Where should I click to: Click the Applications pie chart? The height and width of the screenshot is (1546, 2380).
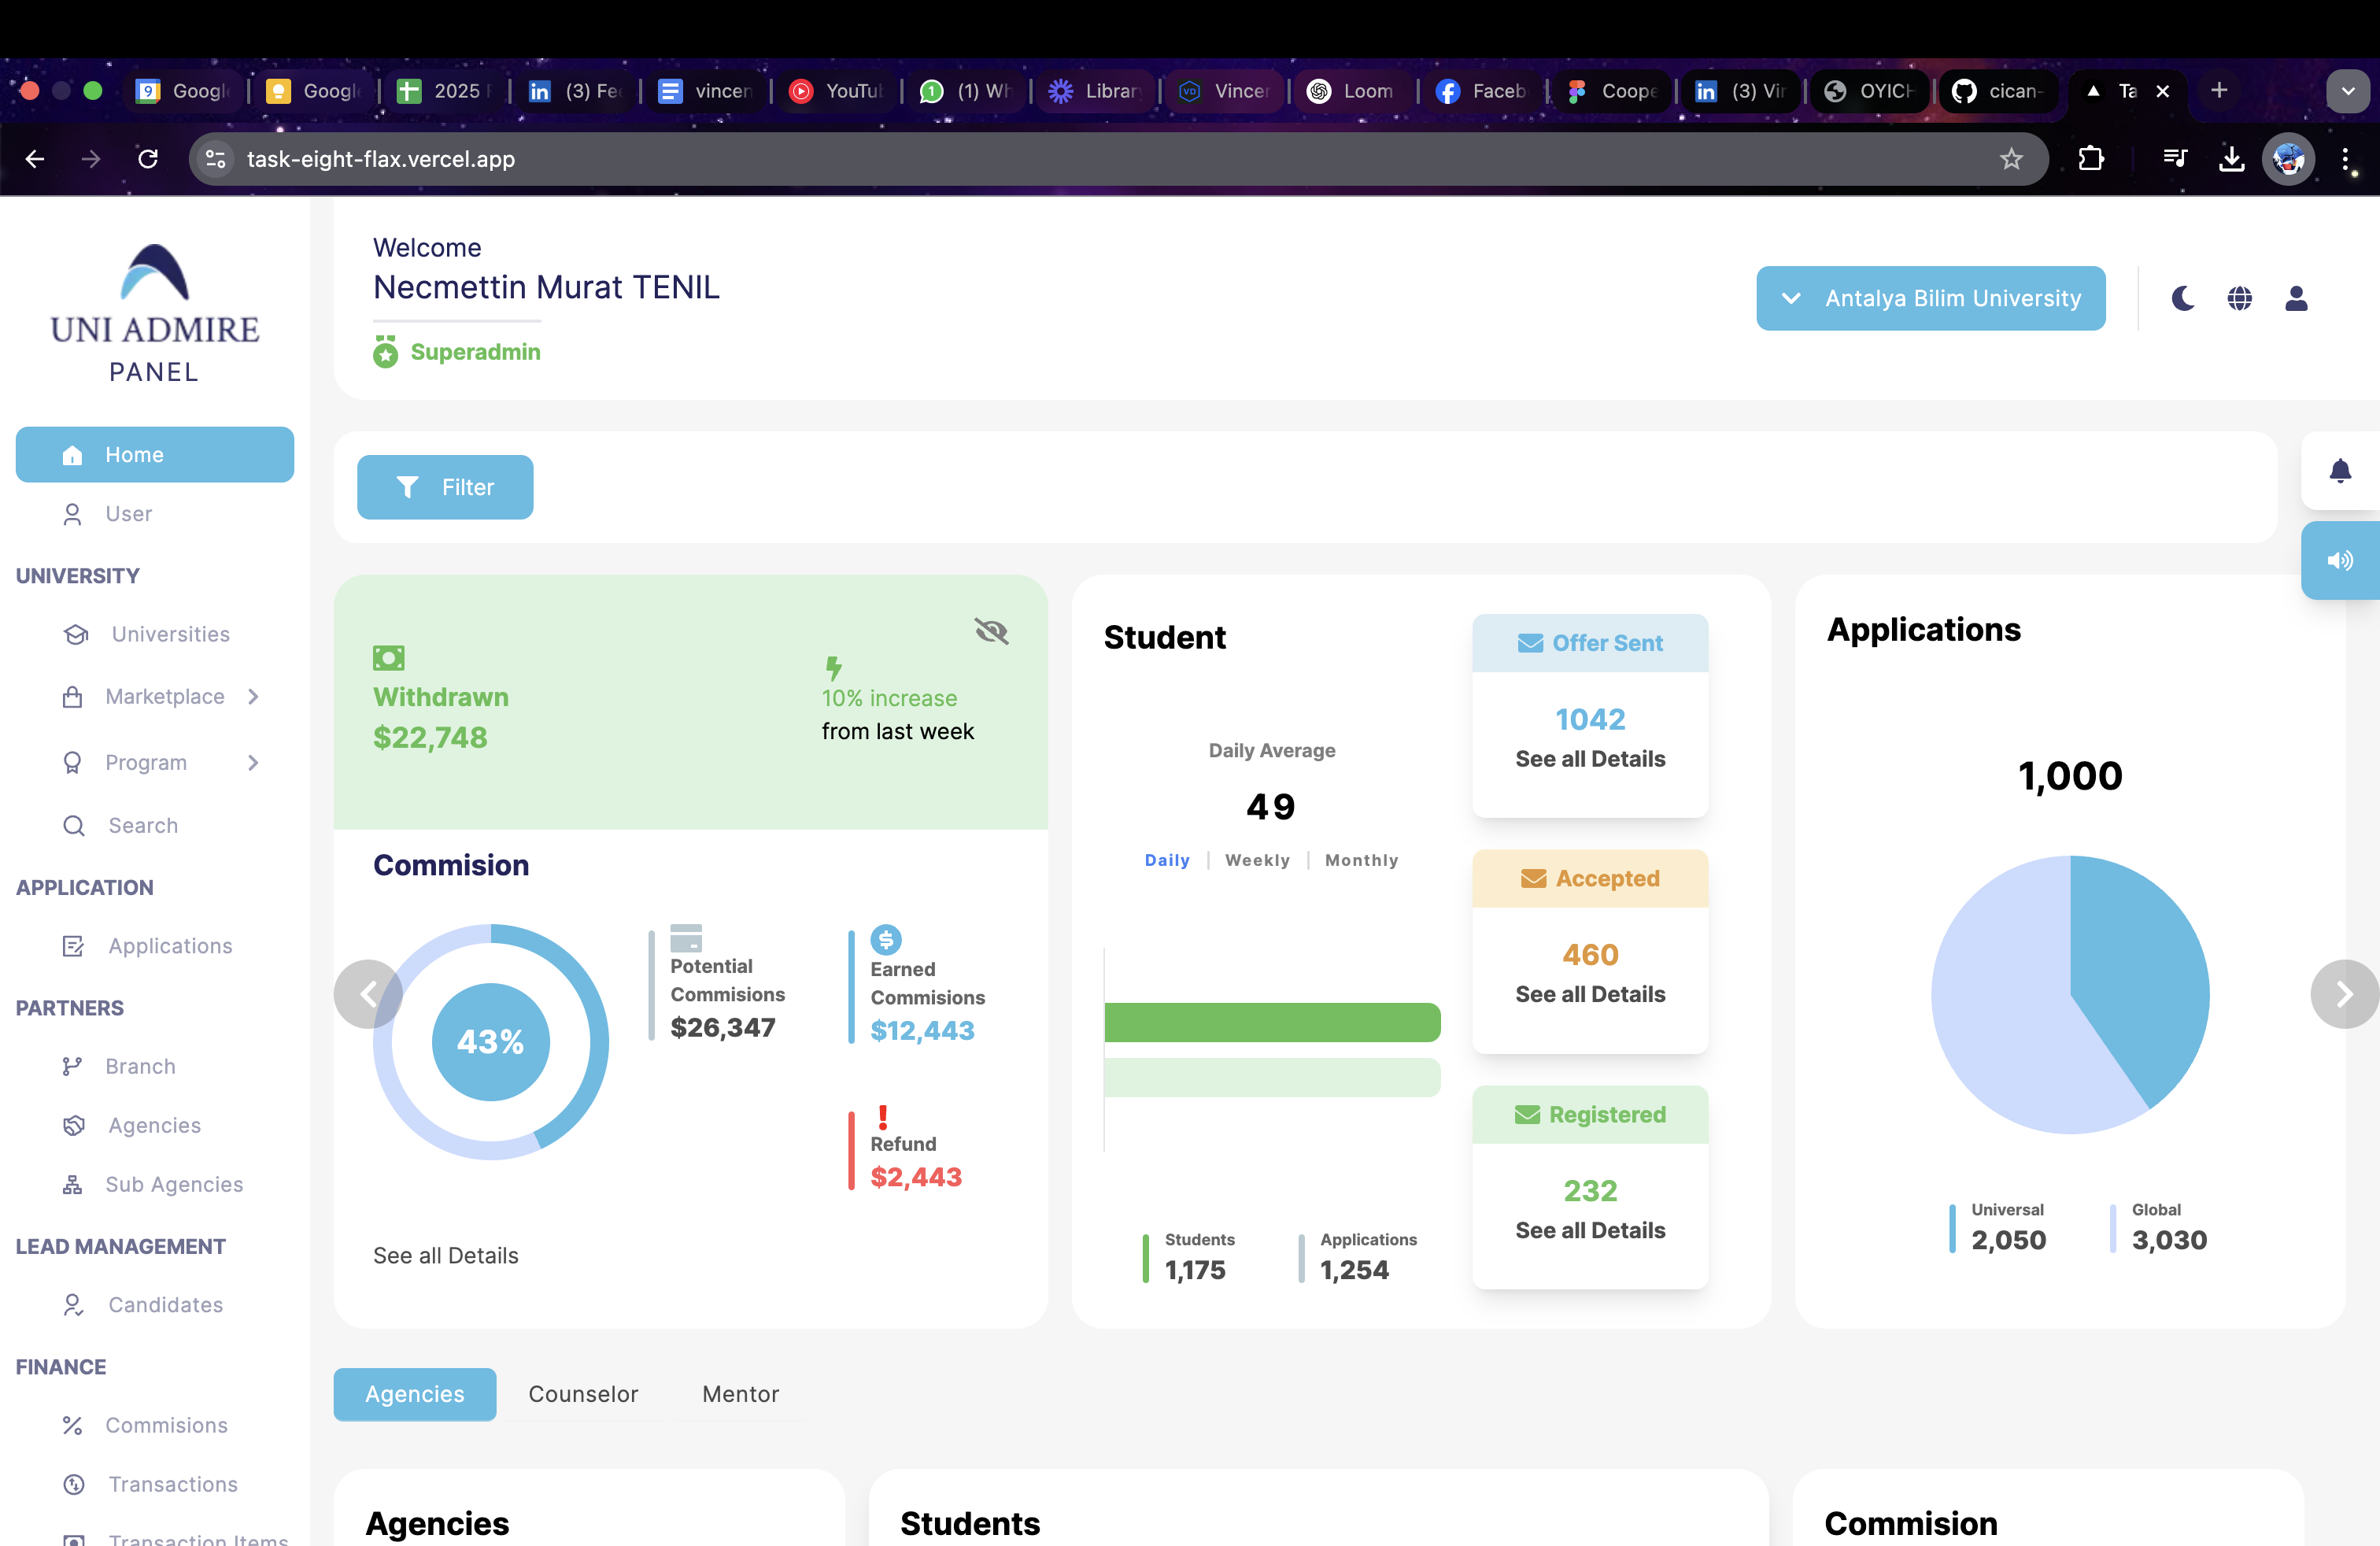click(2070, 994)
